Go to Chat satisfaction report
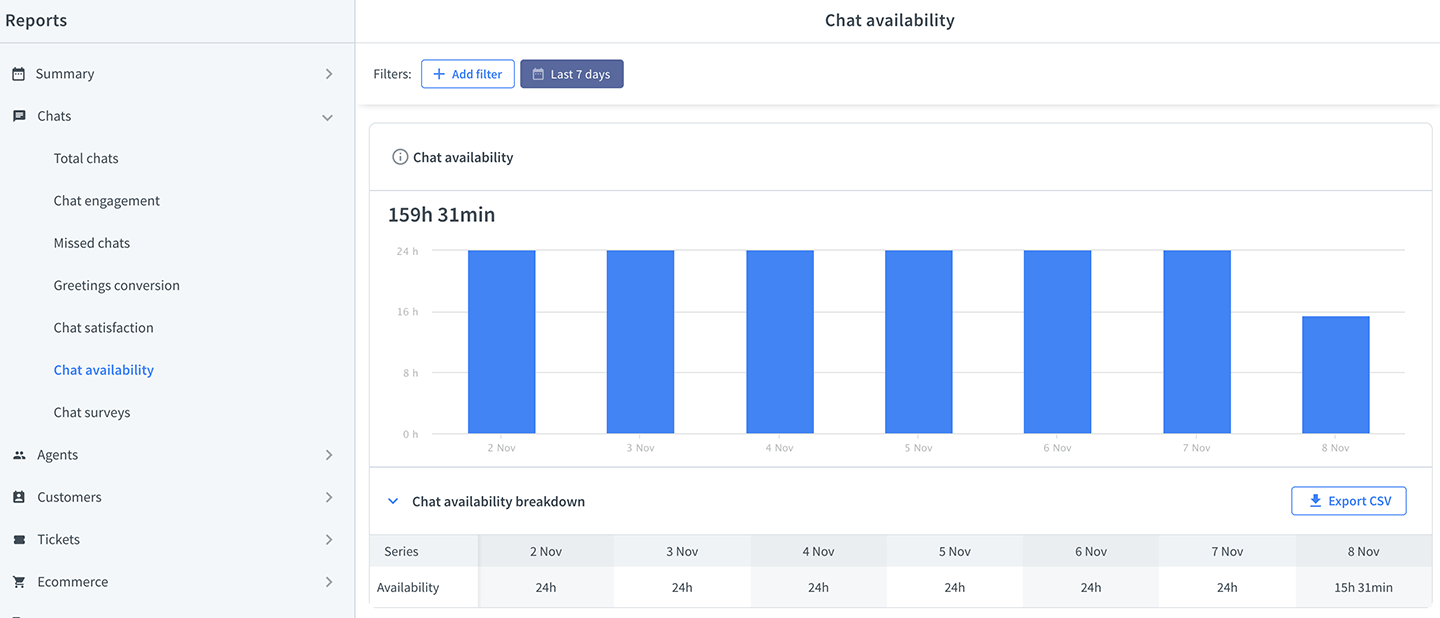The image size is (1440, 618). coord(104,328)
